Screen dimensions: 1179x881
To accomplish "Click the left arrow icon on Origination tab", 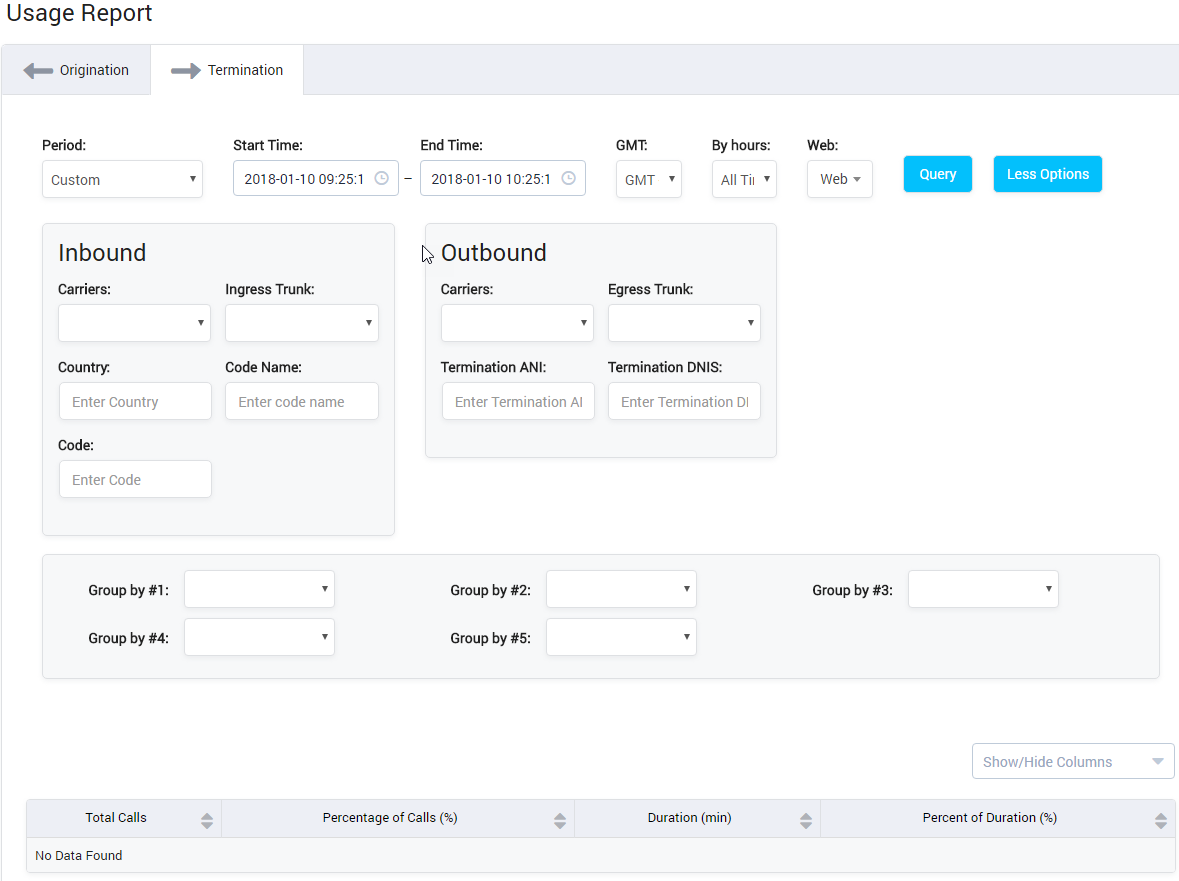I will pos(40,69).
